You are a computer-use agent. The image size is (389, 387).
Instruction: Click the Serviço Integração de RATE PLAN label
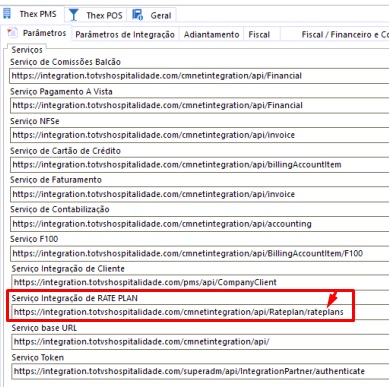75,298
